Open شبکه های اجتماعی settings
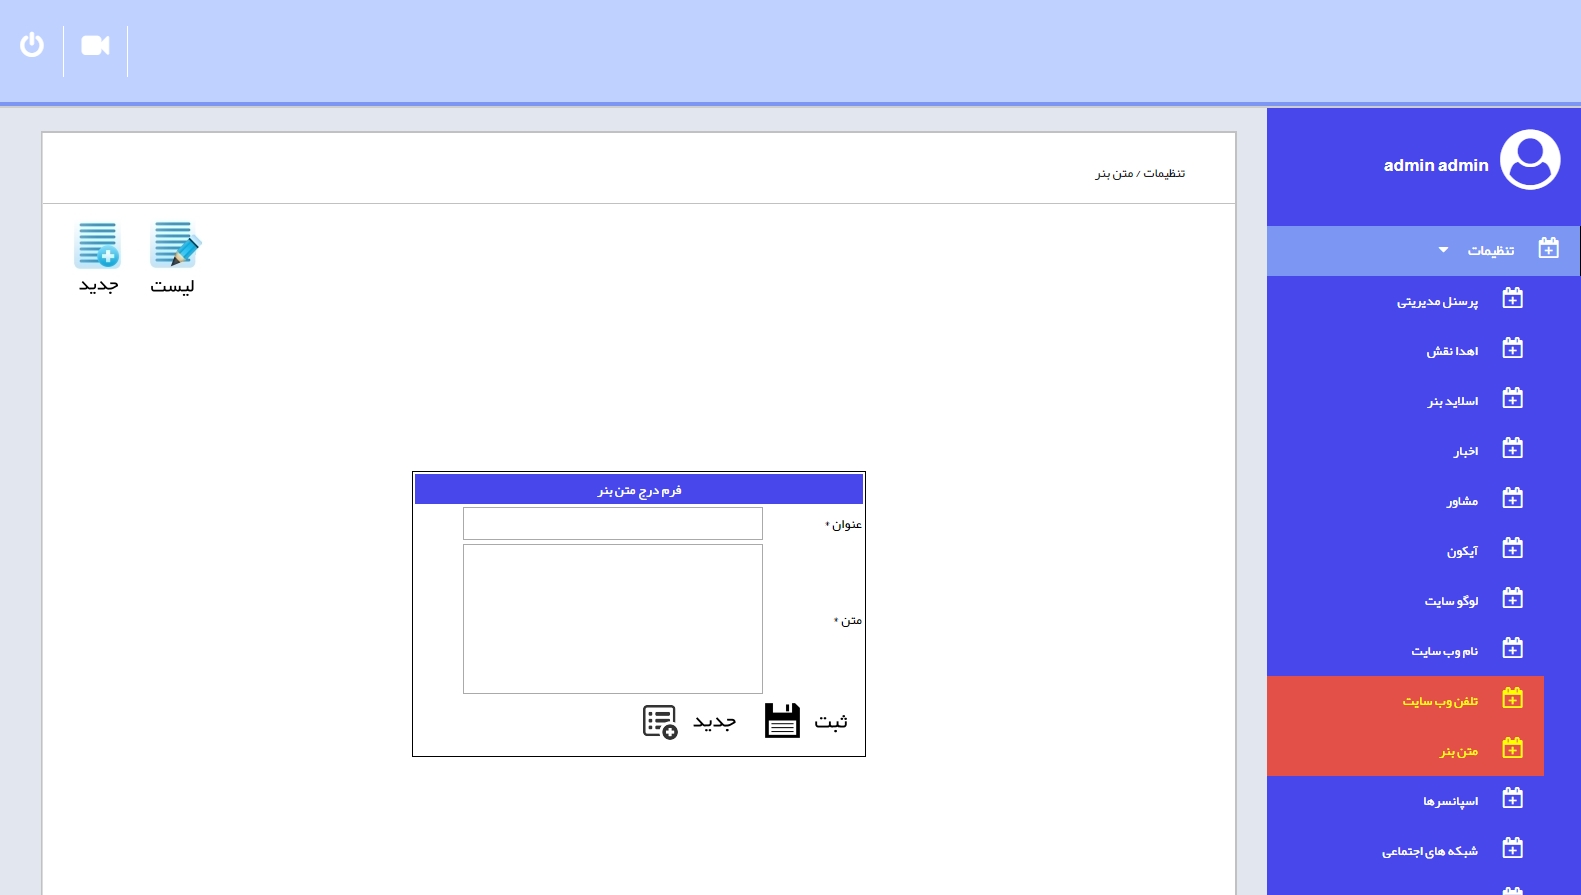The width and height of the screenshot is (1581, 895). tap(1429, 851)
